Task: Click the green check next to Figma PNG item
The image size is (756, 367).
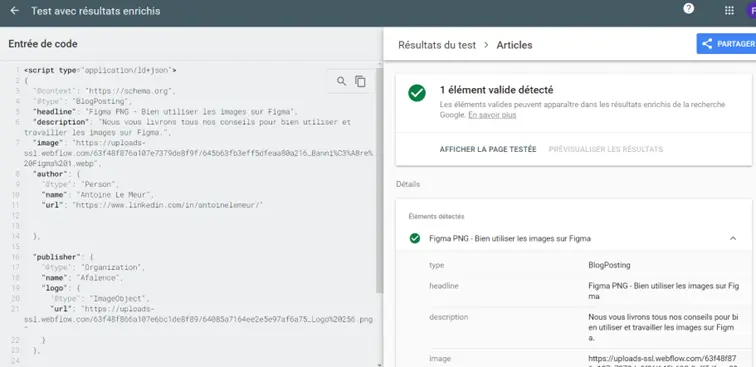Action: pyautogui.click(x=415, y=238)
